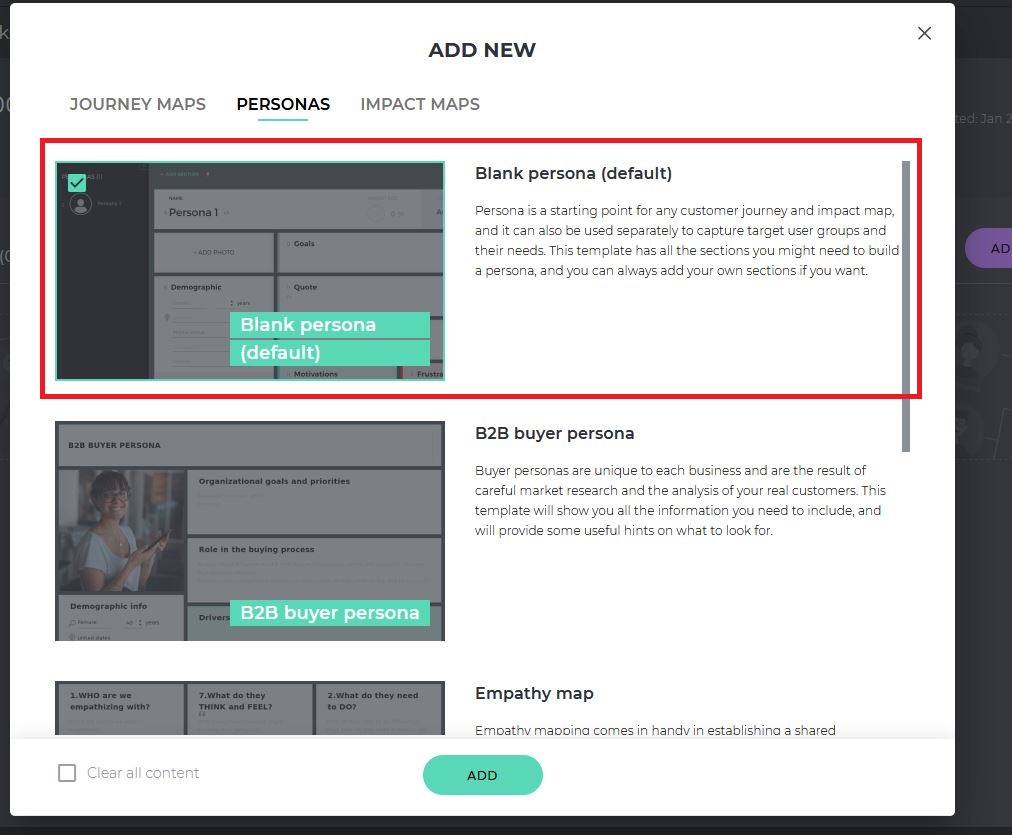Click the B2B buyer persona description text
The width and height of the screenshot is (1012, 835).
[680, 500]
